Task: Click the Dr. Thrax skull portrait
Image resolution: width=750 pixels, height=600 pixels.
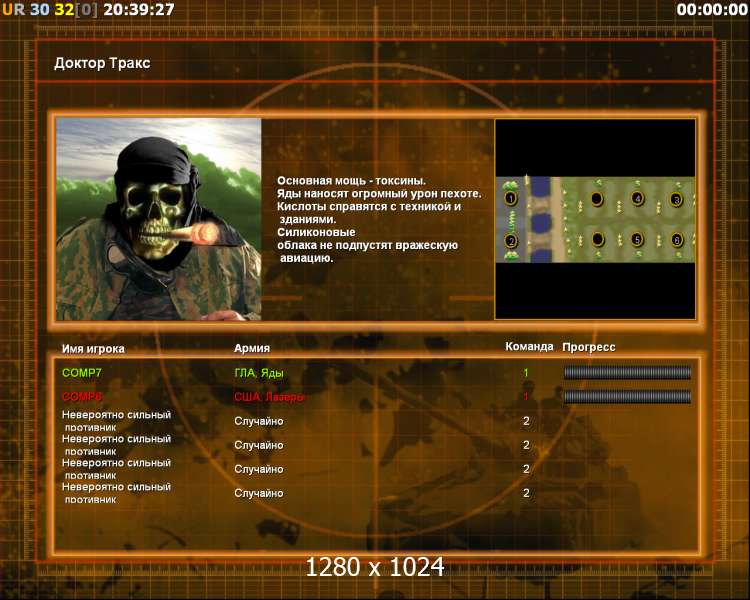Action: tap(158, 219)
